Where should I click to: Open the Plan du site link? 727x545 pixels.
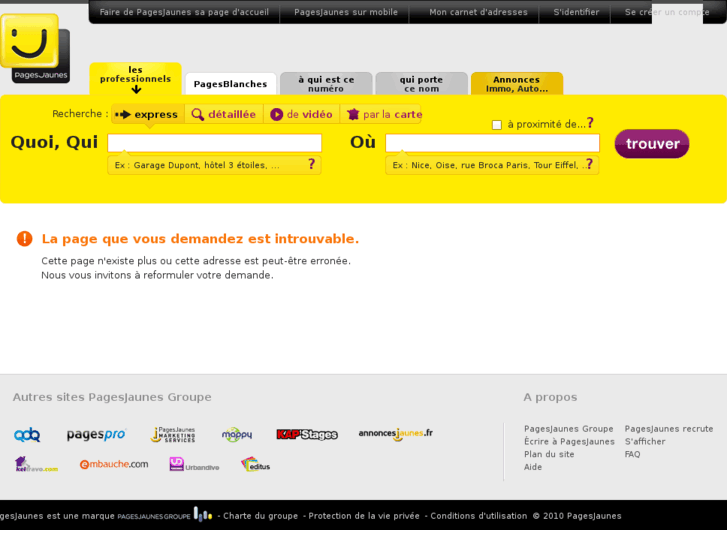549,454
